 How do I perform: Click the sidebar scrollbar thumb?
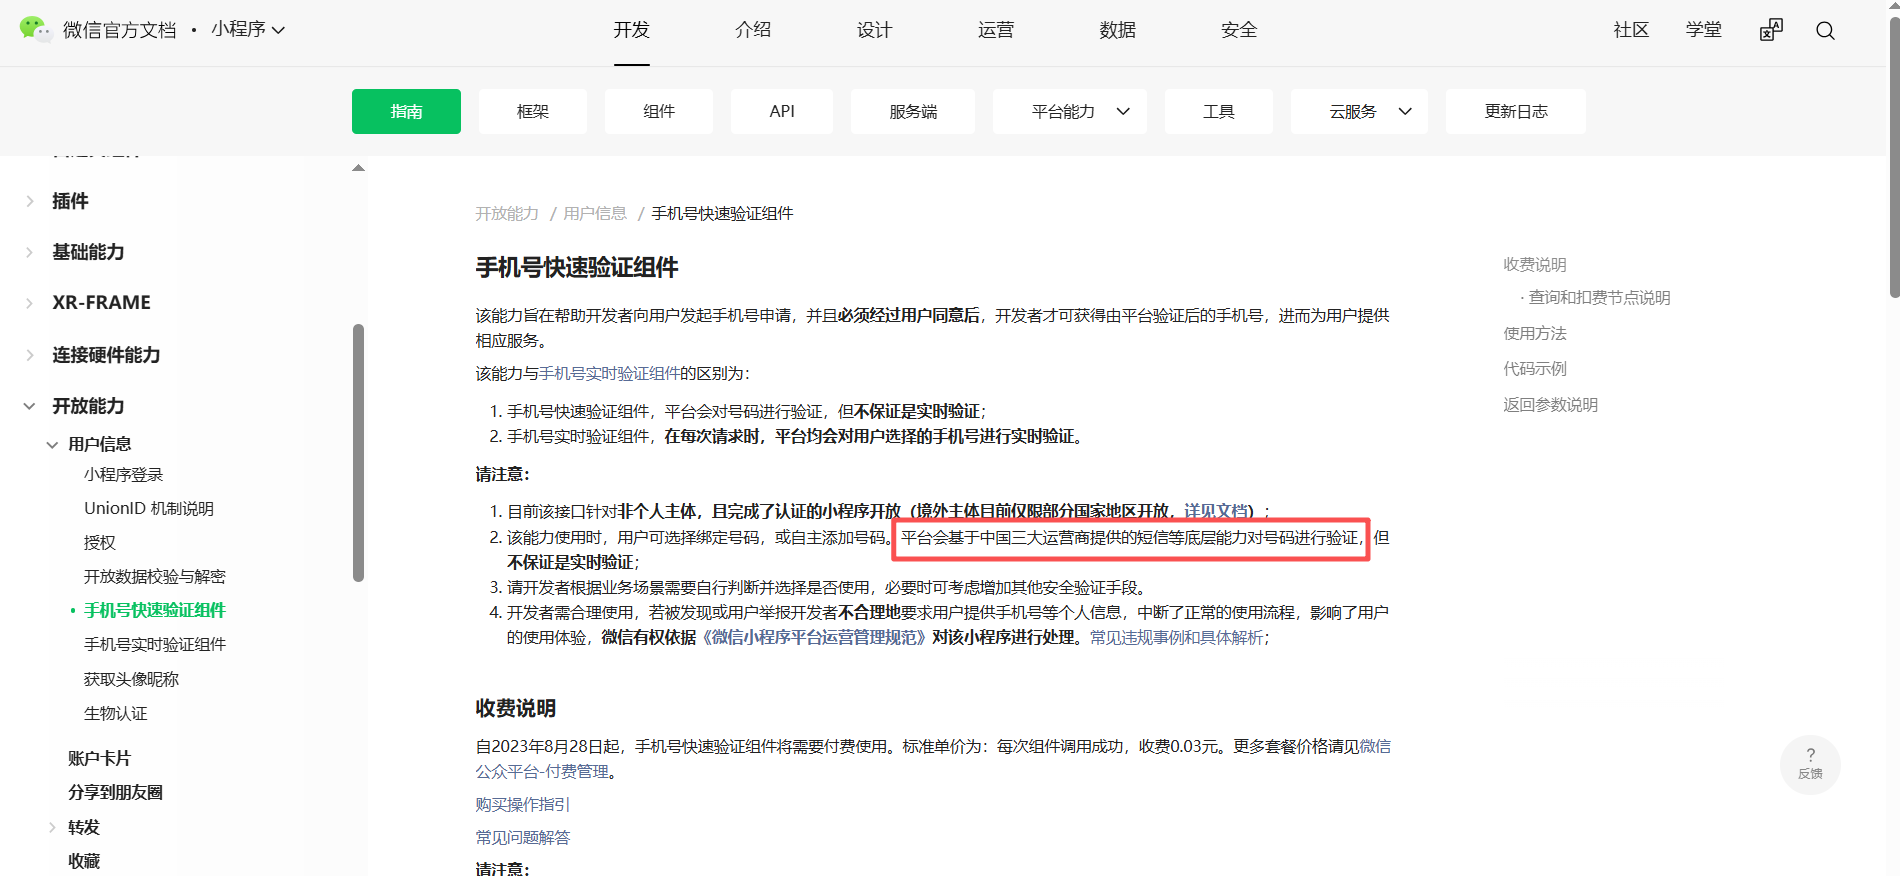358,452
